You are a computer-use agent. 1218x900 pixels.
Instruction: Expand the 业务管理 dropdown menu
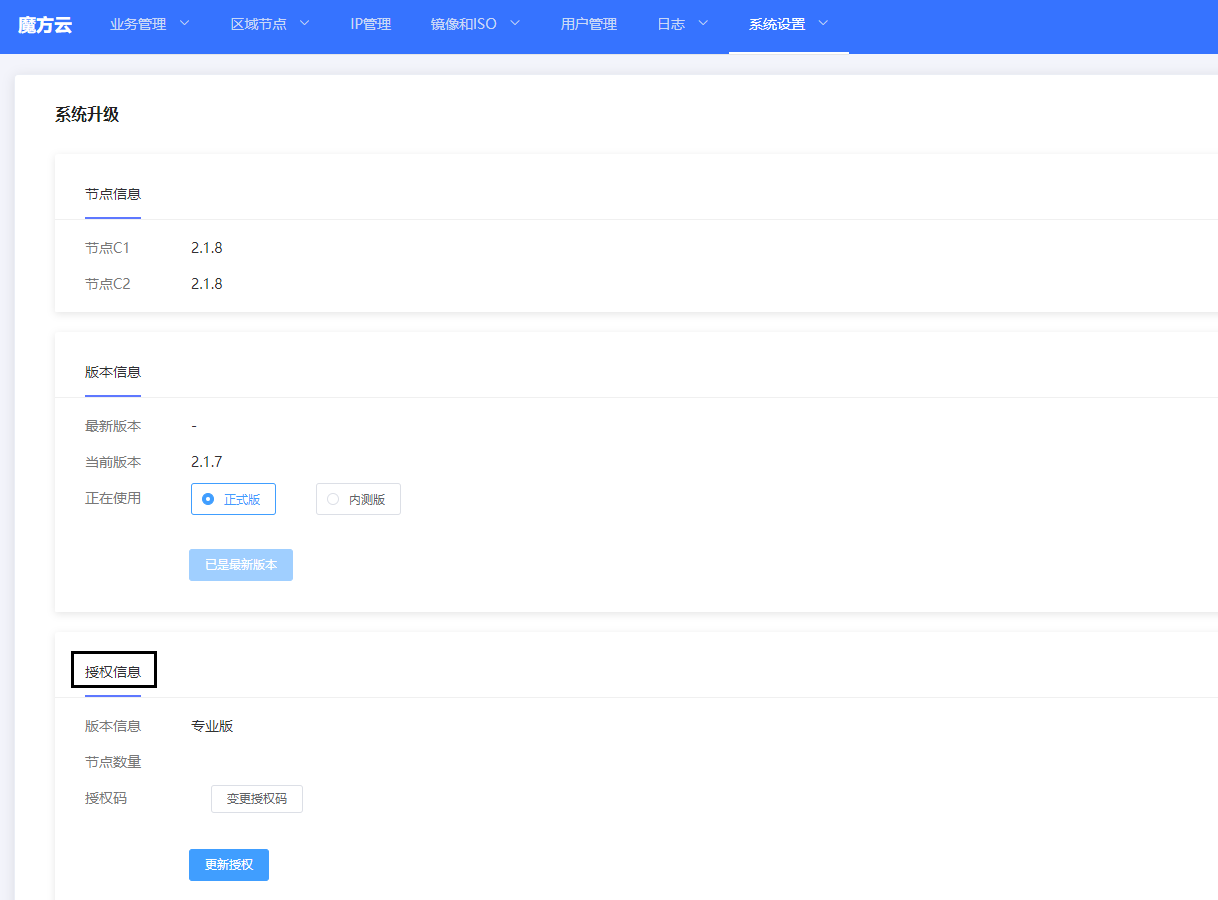click(150, 25)
